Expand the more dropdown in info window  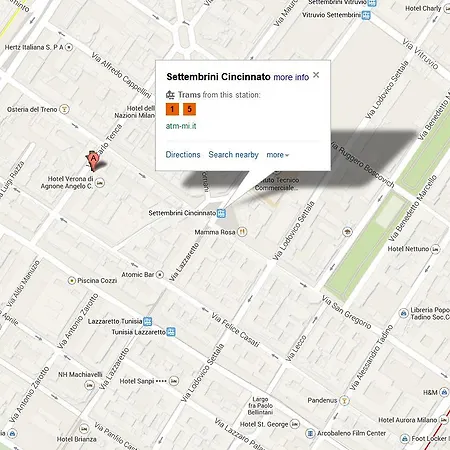point(278,155)
